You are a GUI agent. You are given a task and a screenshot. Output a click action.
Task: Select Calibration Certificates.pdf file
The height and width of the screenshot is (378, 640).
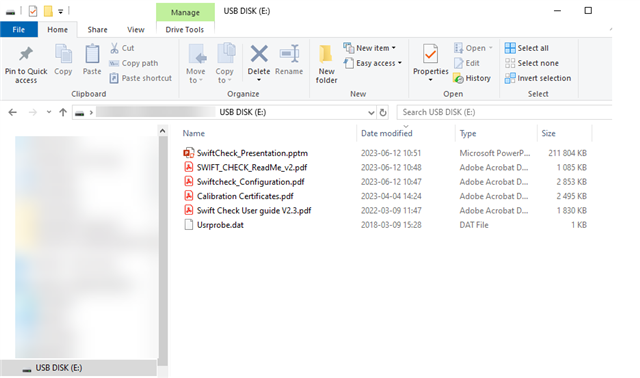pyautogui.click(x=245, y=196)
